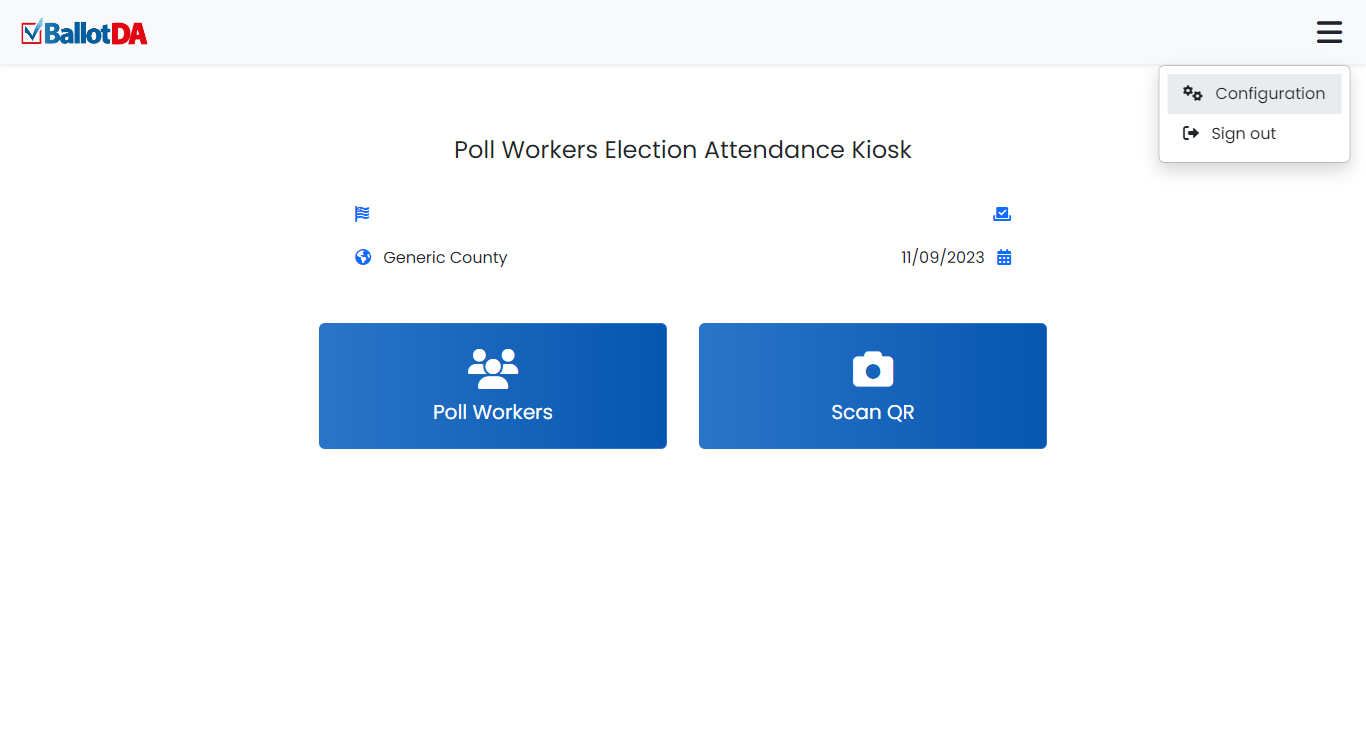Click the Poll Workers Election Attendance Kiosk heading

(683, 150)
